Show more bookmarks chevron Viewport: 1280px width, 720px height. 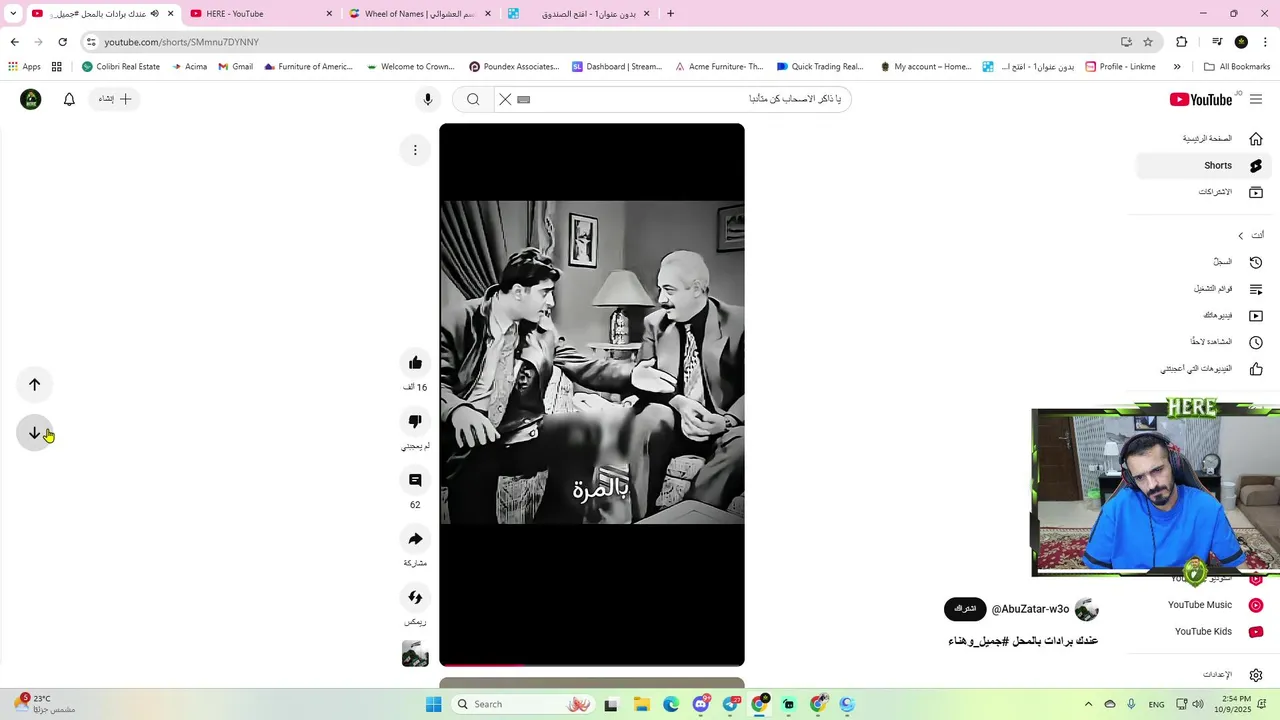(1177, 67)
